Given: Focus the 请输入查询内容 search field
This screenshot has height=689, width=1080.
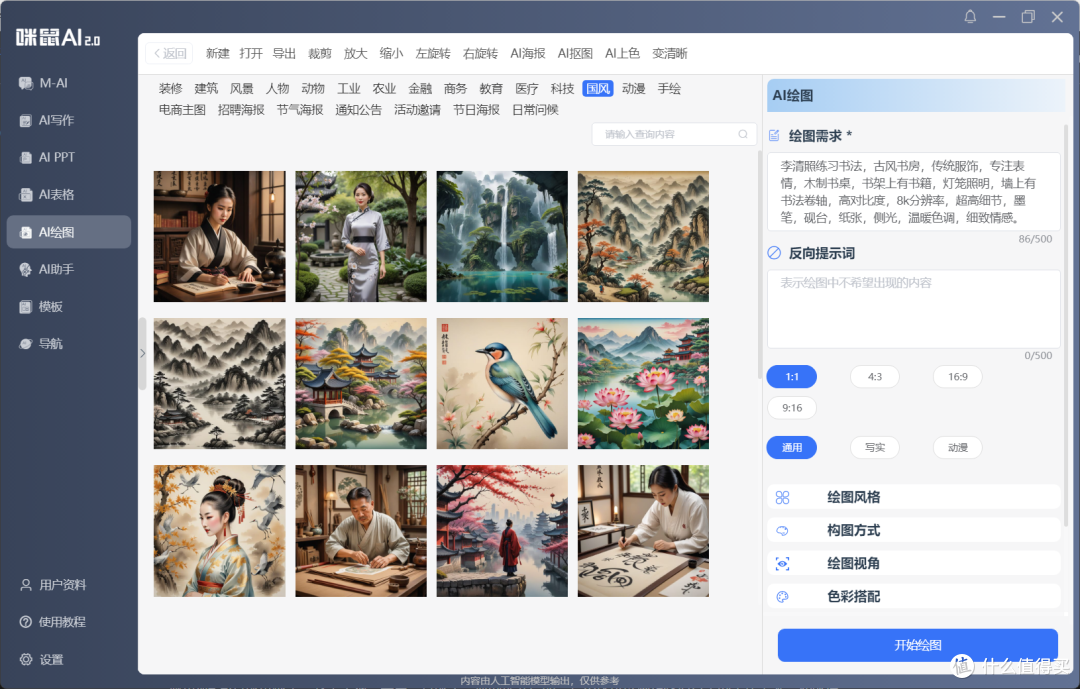Looking at the screenshot, I should pyautogui.click(x=674, y=134).
